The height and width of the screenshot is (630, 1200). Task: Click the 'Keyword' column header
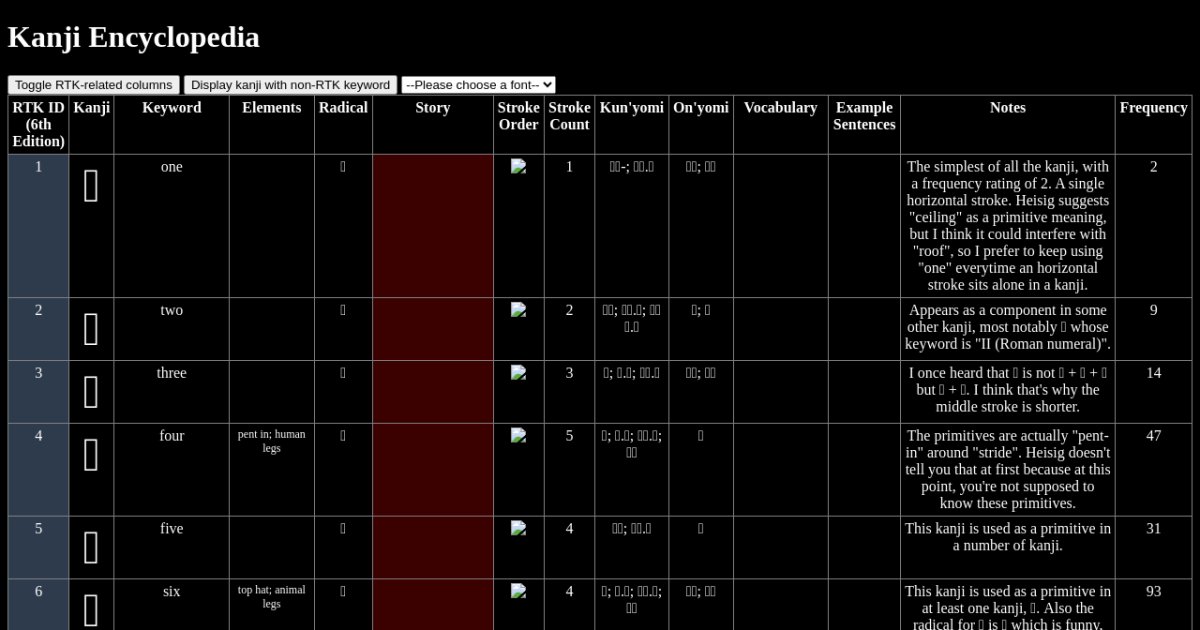171,108
